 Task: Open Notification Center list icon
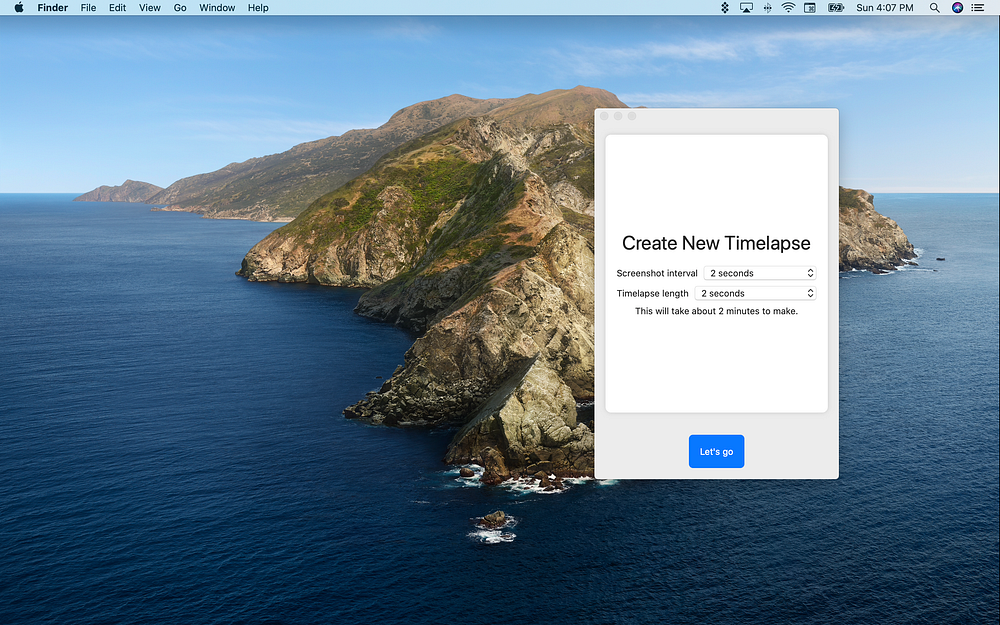pos(978,8)
